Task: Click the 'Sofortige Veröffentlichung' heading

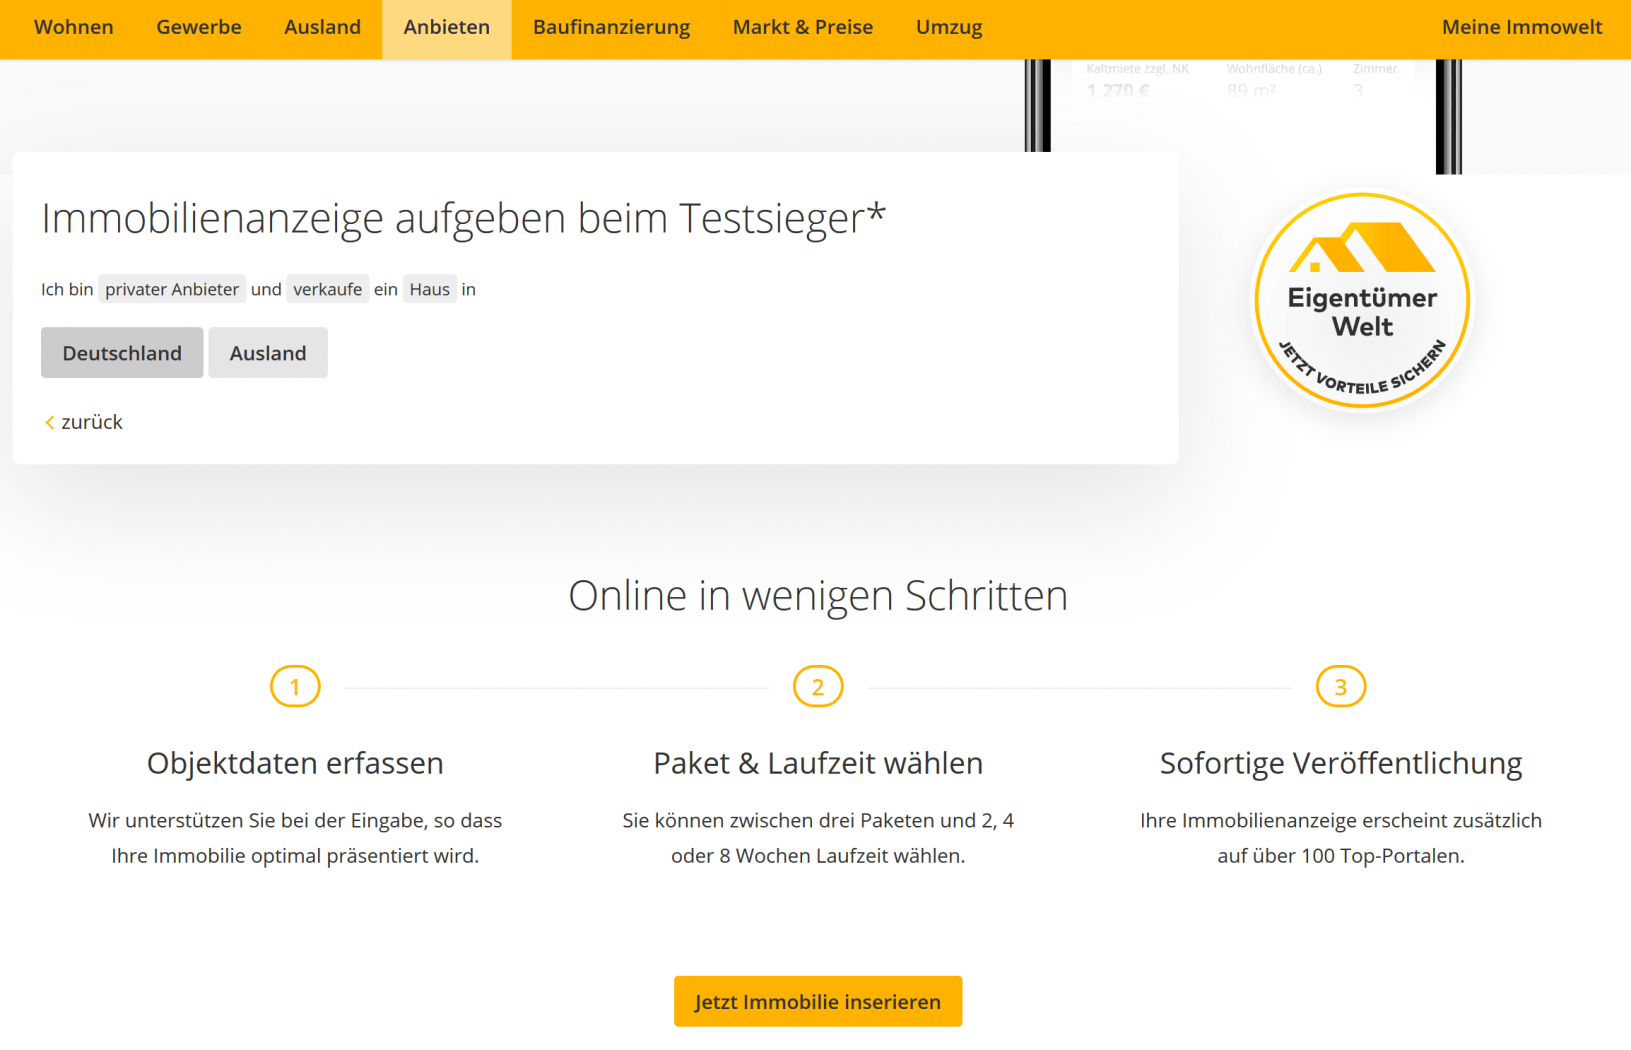Action: point(1341,763)
